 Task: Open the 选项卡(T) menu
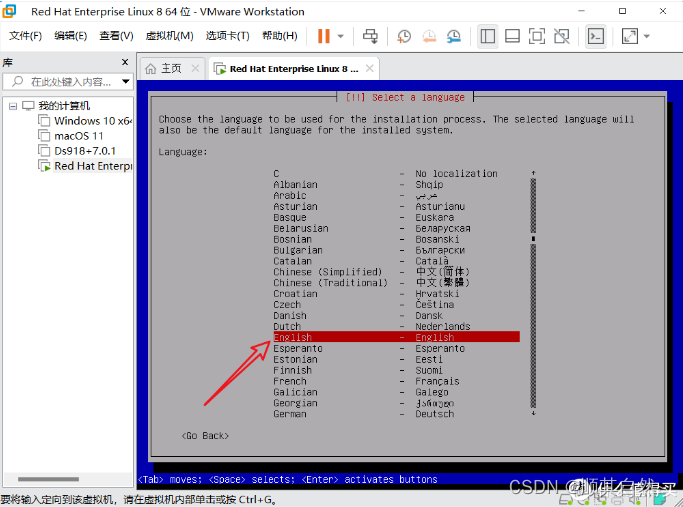pos(227,36)
